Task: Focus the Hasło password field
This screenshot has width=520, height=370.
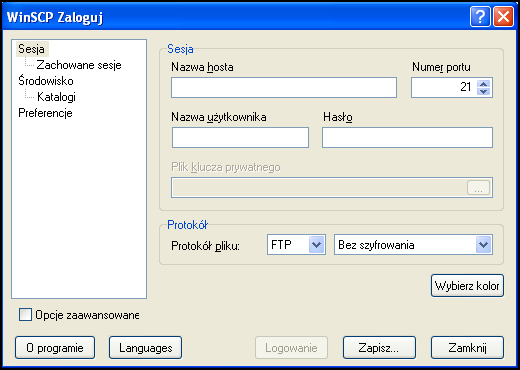Action: pos(407,137)
